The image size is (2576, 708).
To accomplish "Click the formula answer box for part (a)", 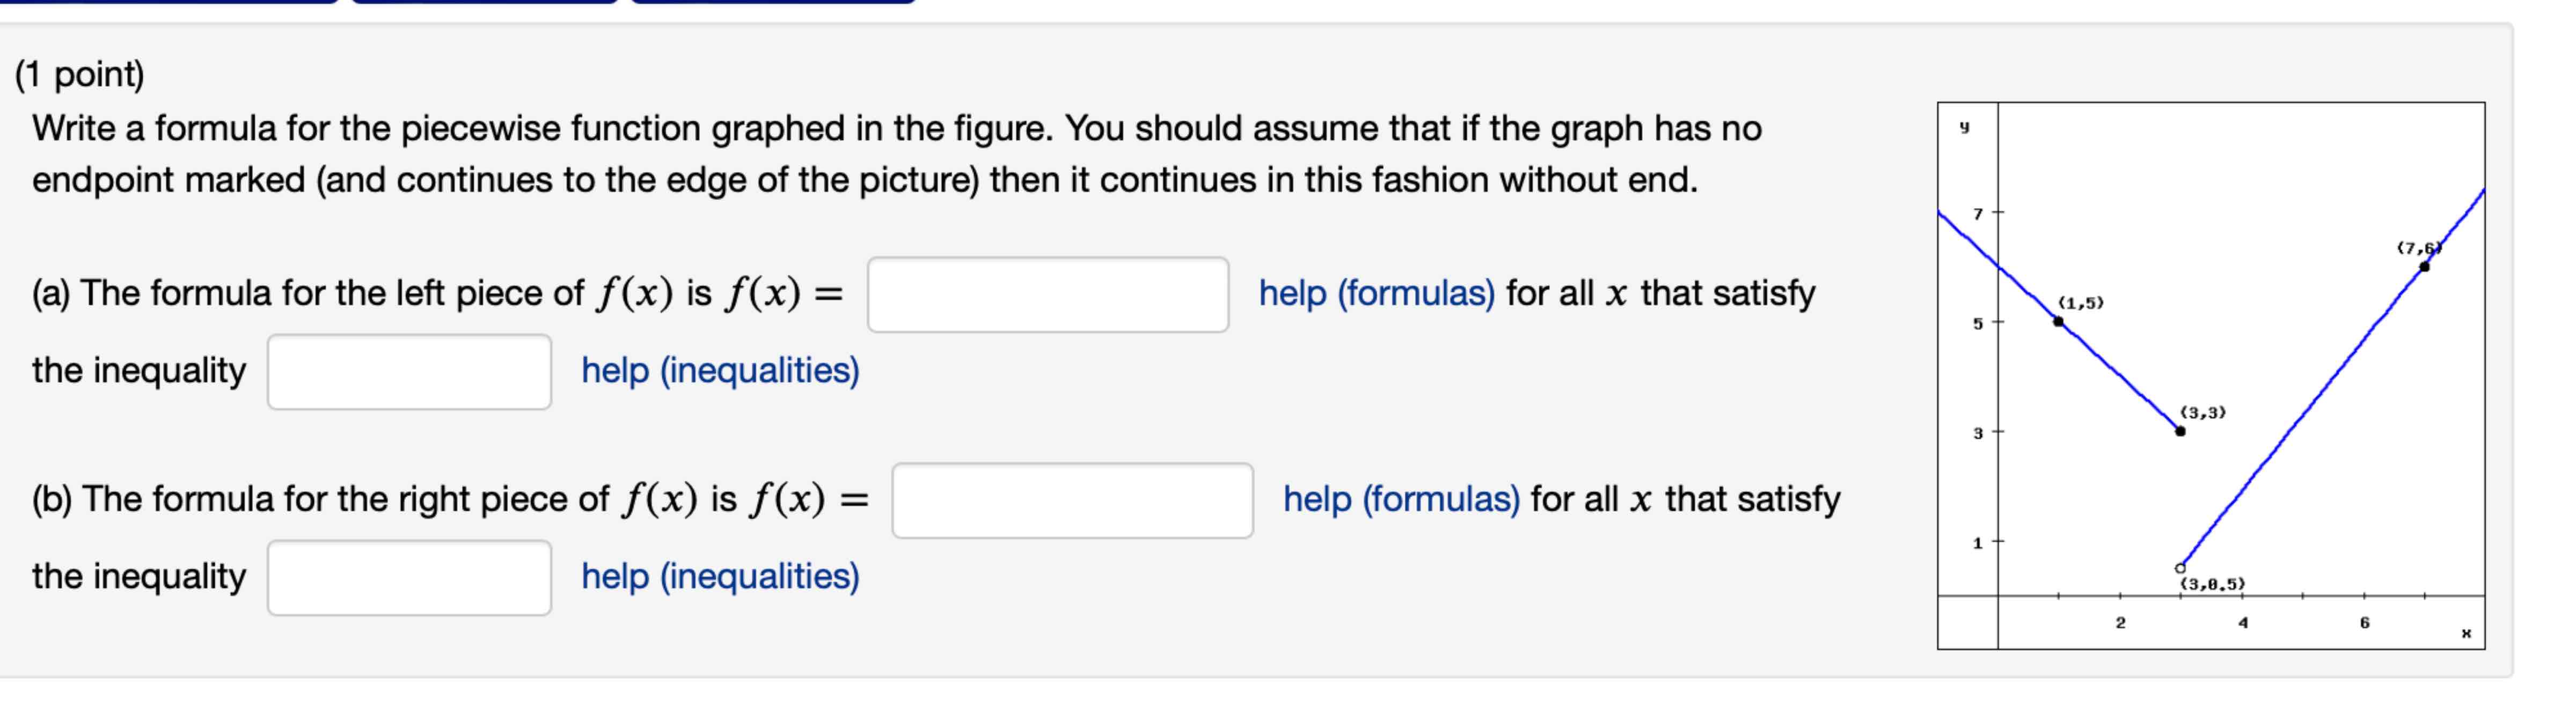I will click(1049, 293).
